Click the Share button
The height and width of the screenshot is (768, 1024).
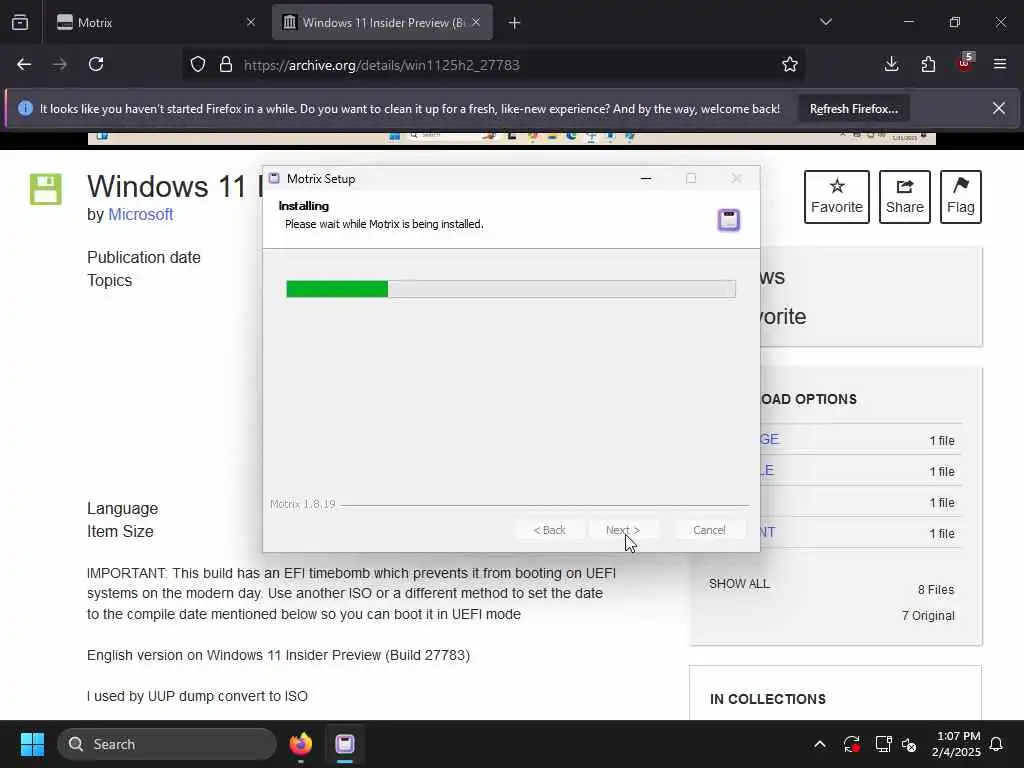coord(904,197)
